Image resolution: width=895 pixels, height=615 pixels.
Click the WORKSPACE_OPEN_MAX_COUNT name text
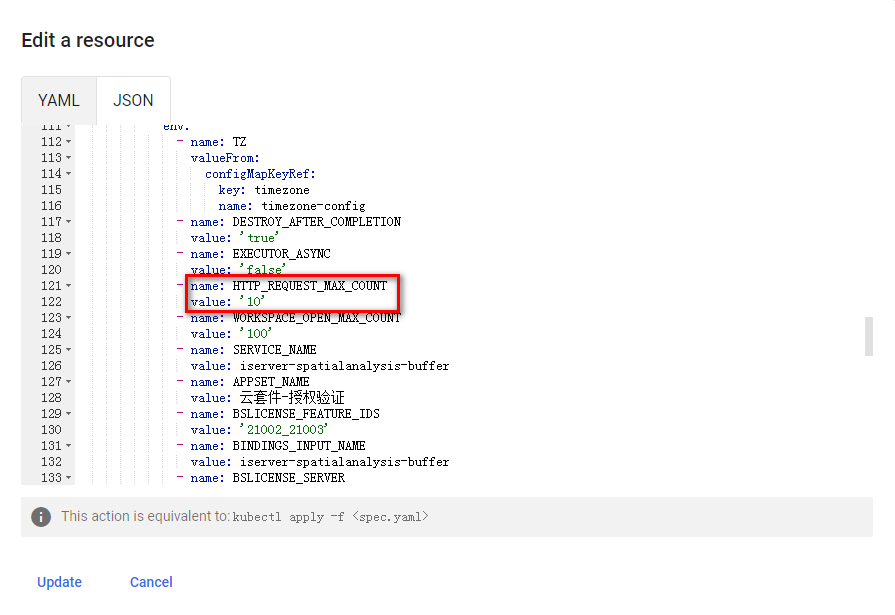(317, 317)
